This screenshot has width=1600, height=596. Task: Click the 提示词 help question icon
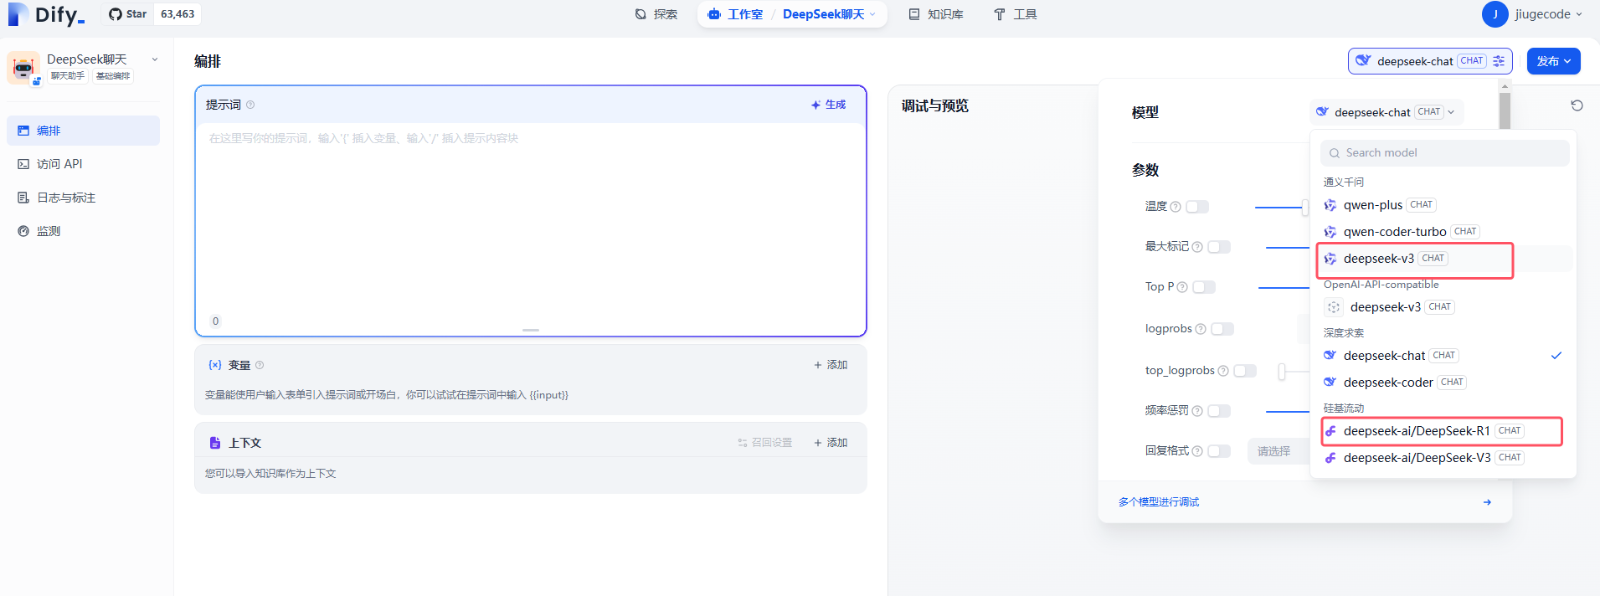tap(251, 105)
